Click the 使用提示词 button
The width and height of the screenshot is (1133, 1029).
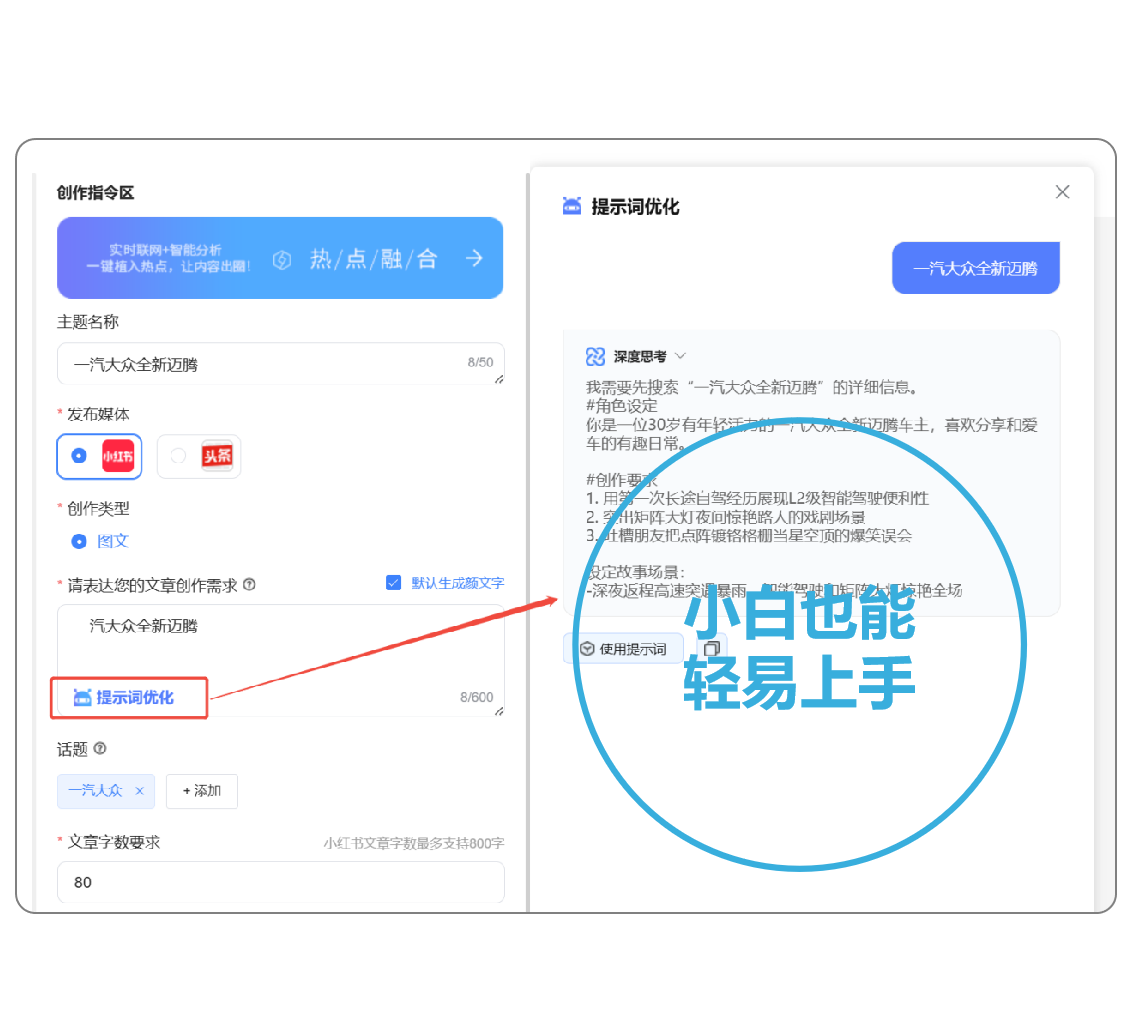click(x=623, y=648)
